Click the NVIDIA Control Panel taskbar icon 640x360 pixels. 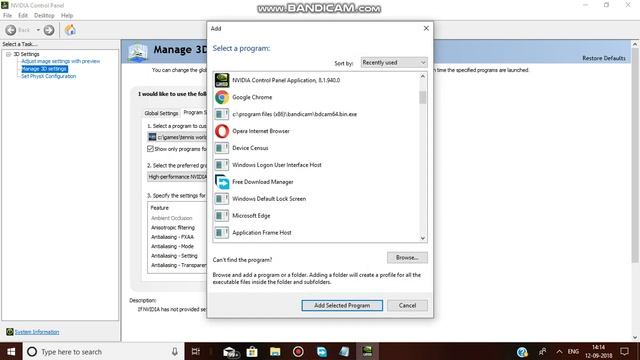(x=367, y=351)
